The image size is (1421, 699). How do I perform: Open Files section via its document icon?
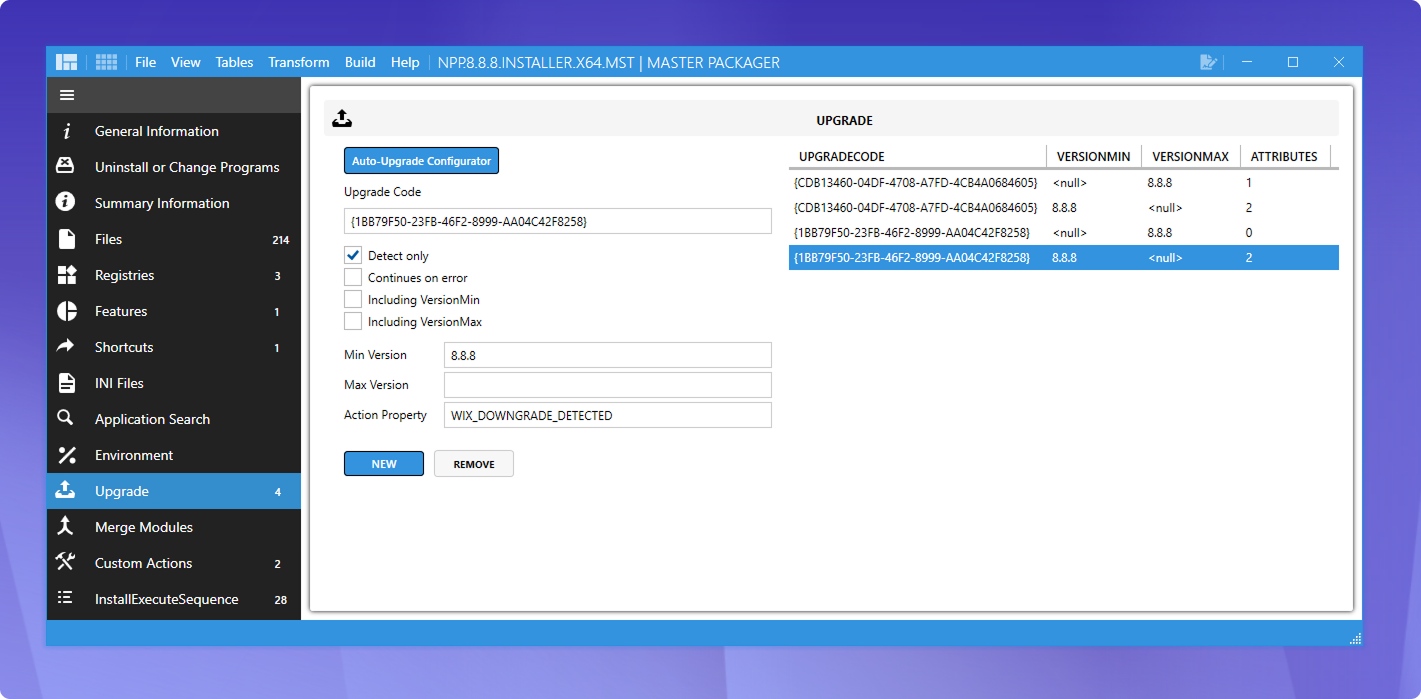67,239
